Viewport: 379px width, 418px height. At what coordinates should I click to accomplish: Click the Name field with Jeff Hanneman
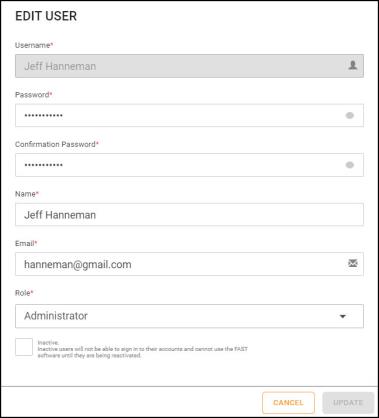[x=189, y=215]
